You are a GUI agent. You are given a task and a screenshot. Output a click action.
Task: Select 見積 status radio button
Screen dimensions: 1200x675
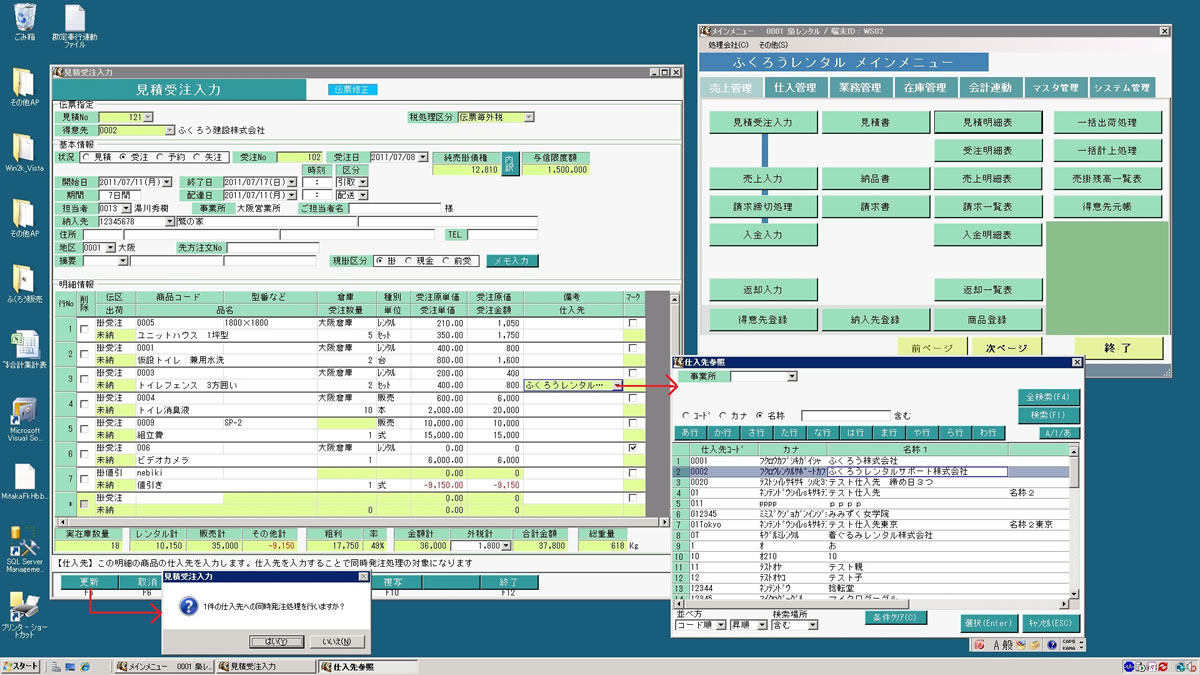click(x=88, y=157)
